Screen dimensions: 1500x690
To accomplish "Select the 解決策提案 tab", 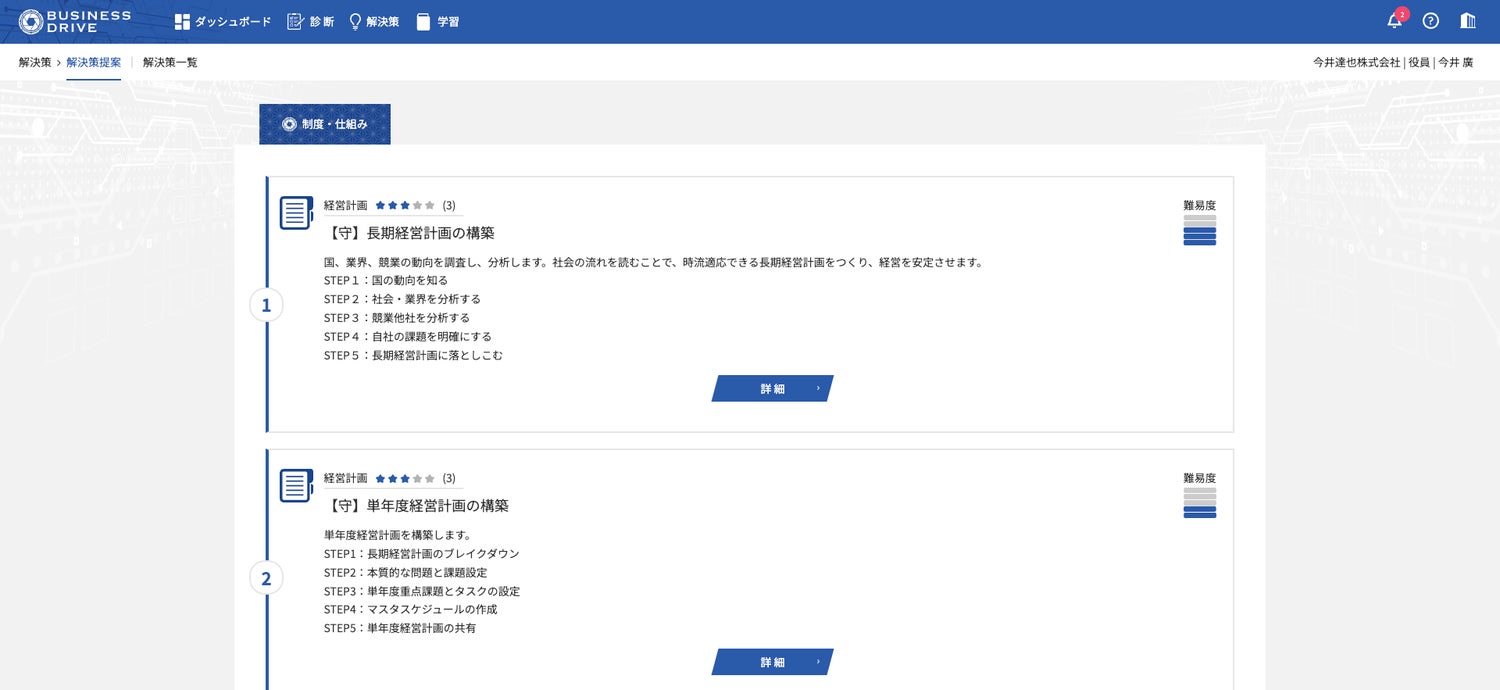I will tap(93, 62).
